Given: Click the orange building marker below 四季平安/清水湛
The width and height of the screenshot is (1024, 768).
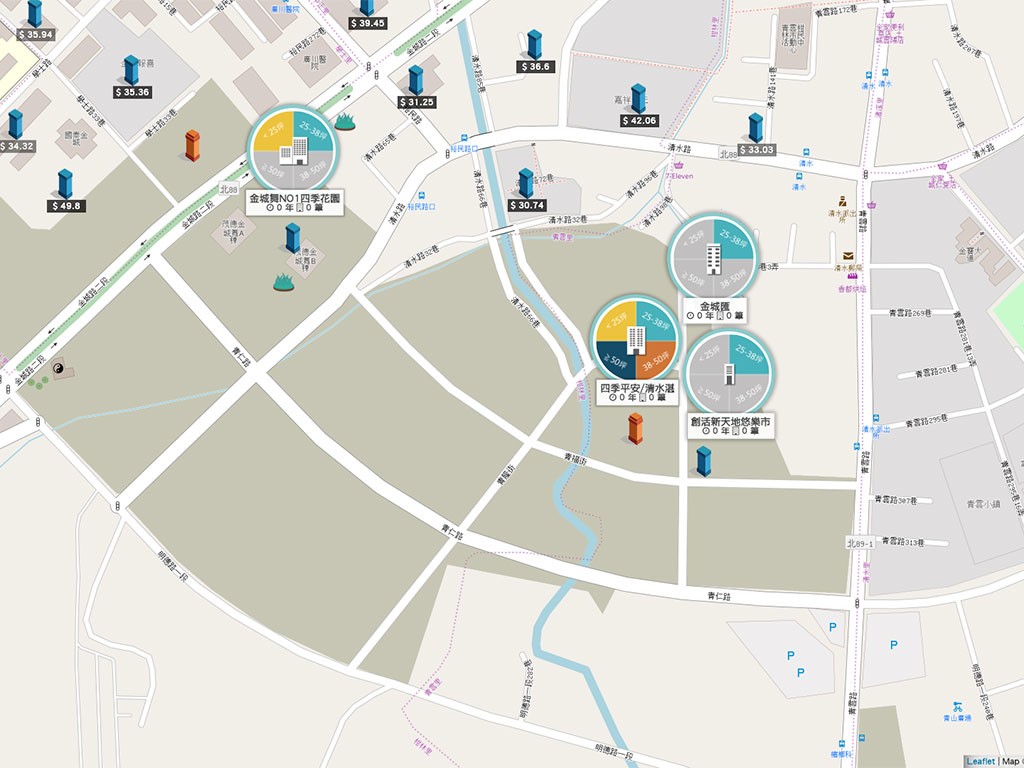Looking at the screenshot, I should pyautogui.click(x=635, y=428).
